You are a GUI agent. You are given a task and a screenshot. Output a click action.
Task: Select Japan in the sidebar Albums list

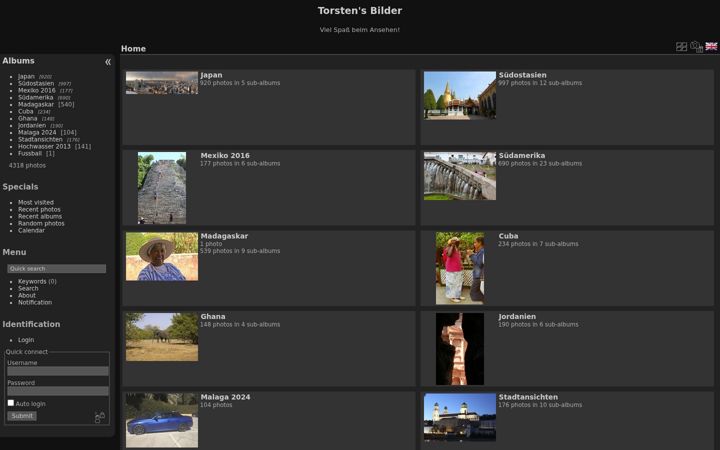coord(26,77)
